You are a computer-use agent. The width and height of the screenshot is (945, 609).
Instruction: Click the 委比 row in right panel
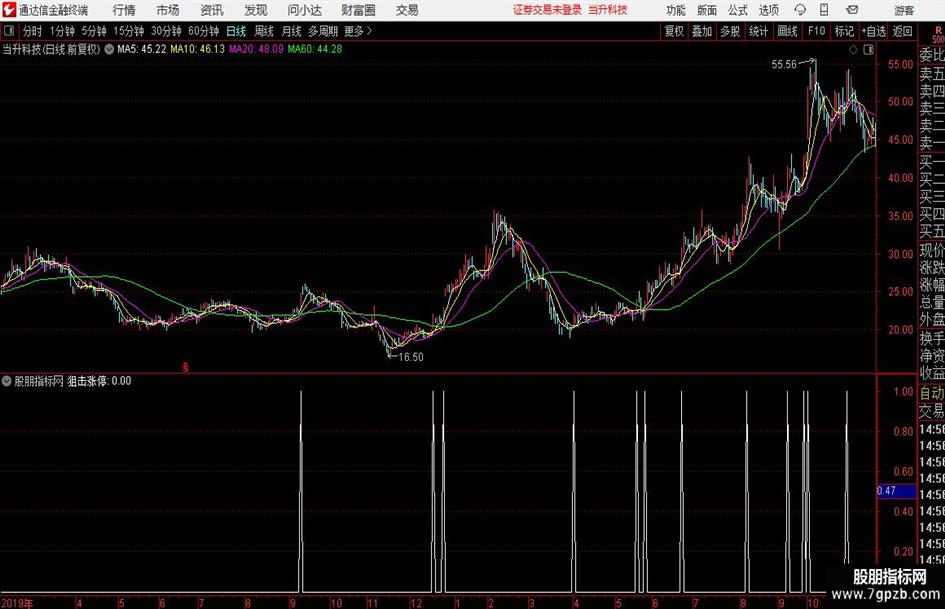(x=932, y=55)
